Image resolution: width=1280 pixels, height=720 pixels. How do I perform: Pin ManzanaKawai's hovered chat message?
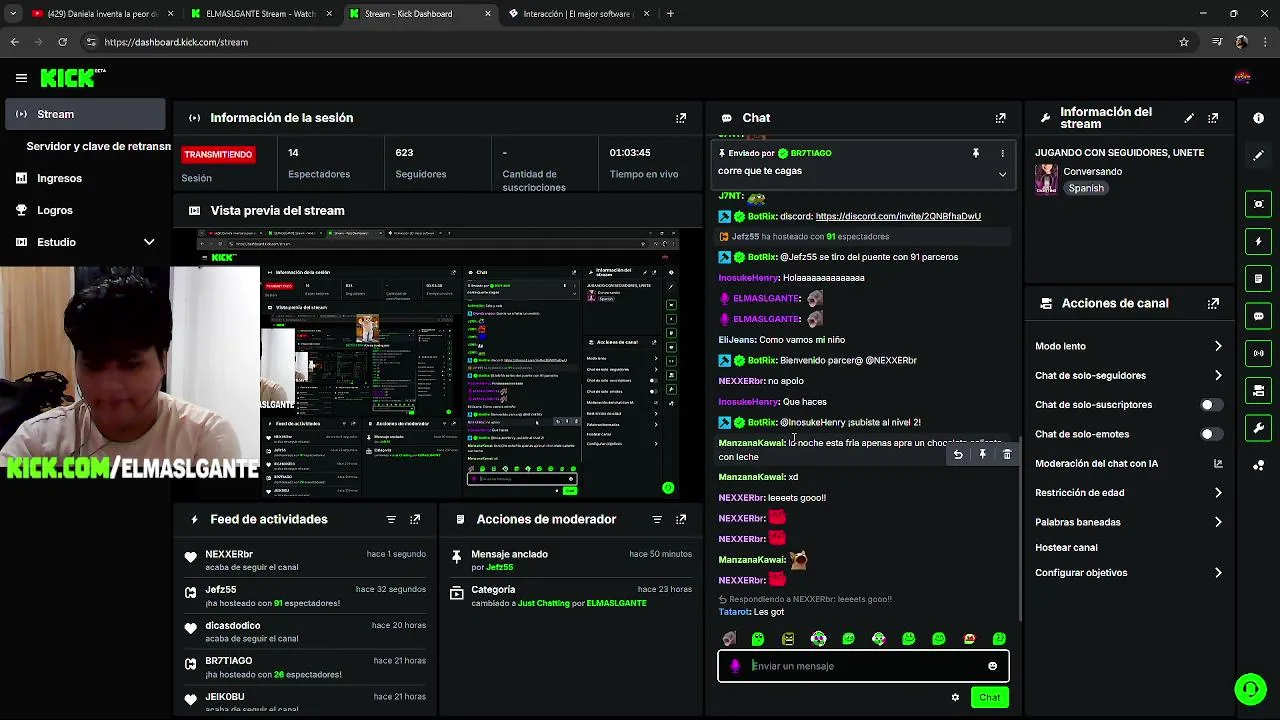click(x=982, y=454)
